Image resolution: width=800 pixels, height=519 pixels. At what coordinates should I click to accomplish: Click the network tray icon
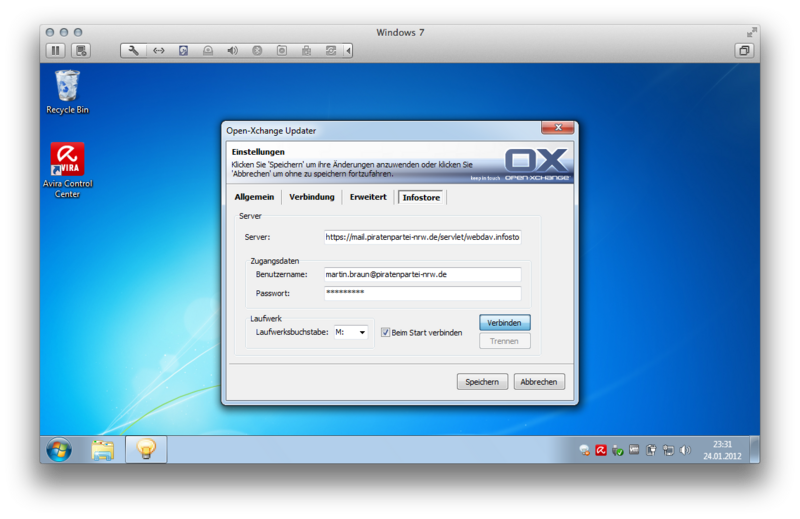tap(668, 450)
